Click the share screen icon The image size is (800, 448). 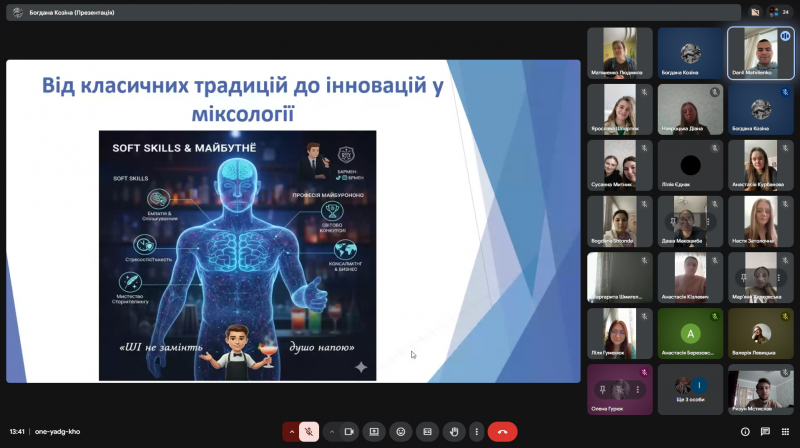point(375,431)
